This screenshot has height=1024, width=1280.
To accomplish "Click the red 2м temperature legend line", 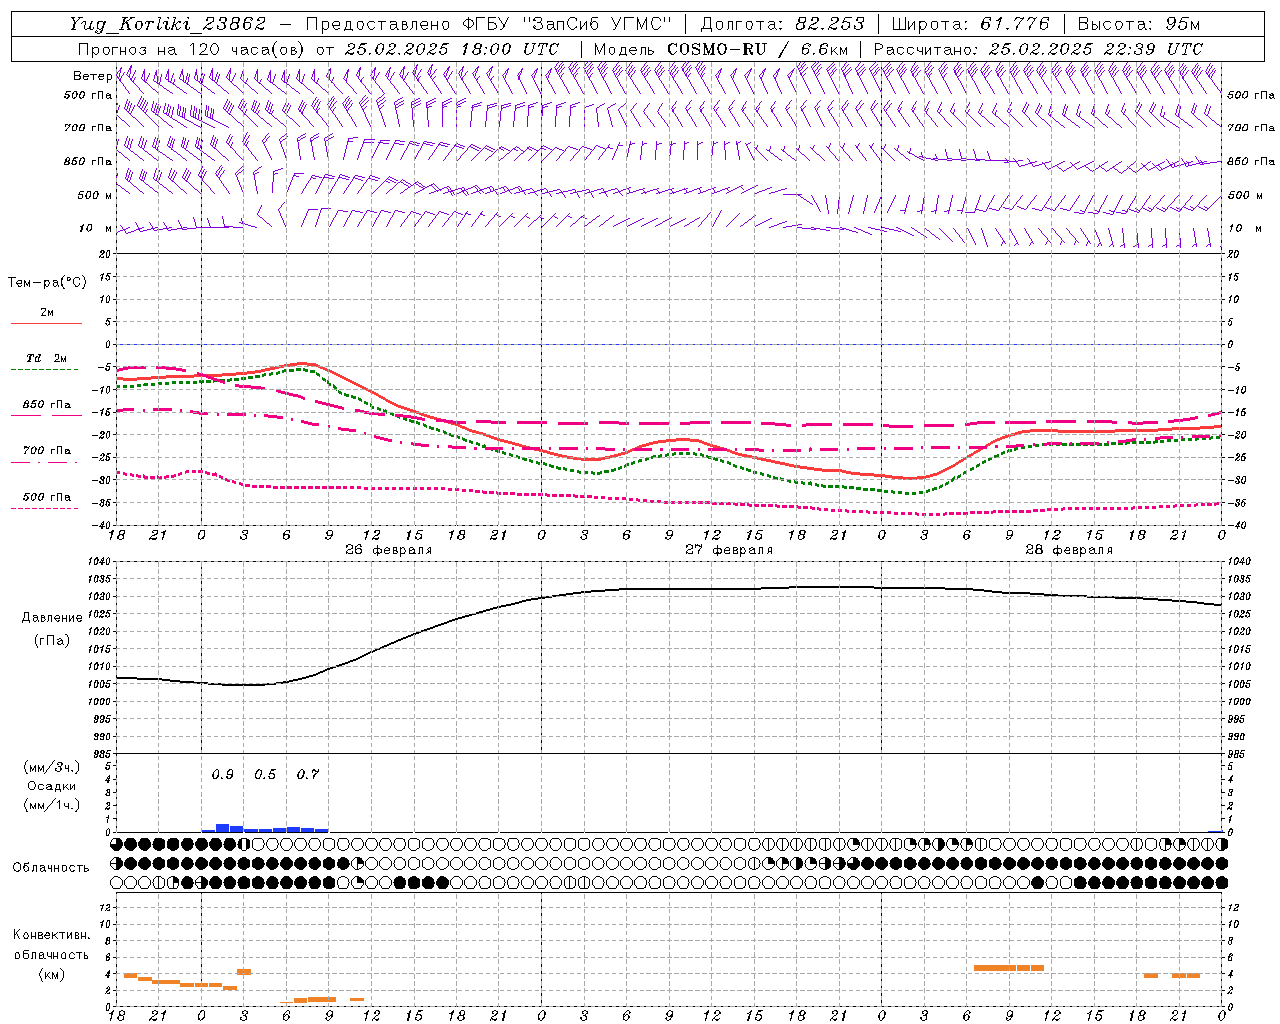I will pos(46,323).
